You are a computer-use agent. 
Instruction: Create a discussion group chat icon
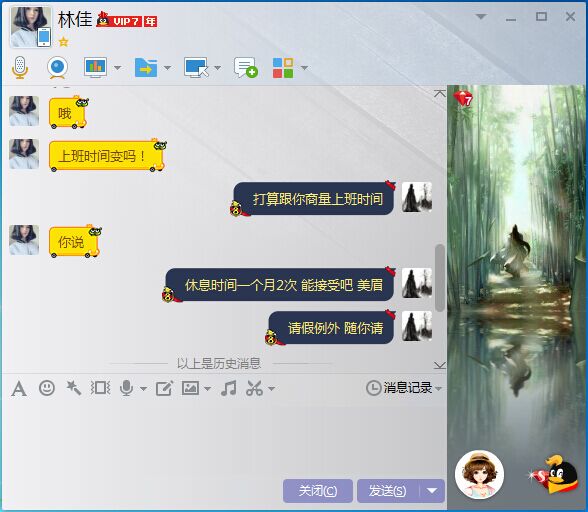point(246,68)
